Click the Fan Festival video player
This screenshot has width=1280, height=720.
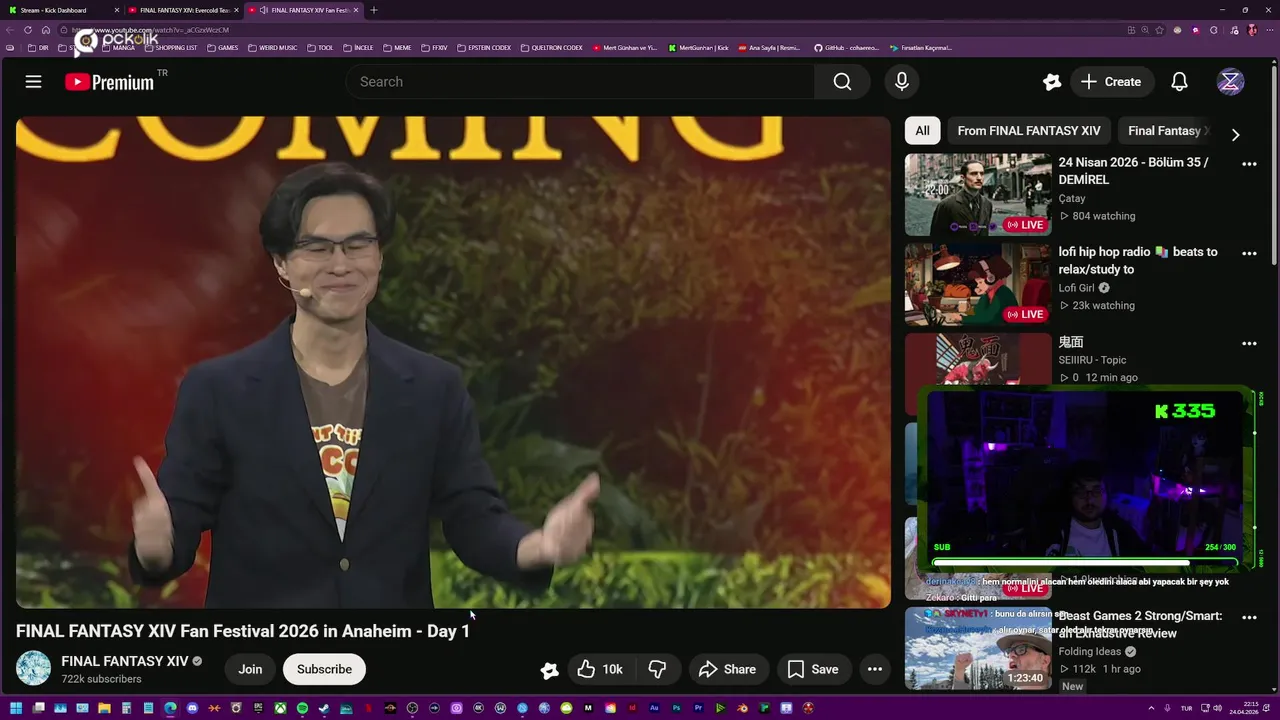[x=453, y=362]
